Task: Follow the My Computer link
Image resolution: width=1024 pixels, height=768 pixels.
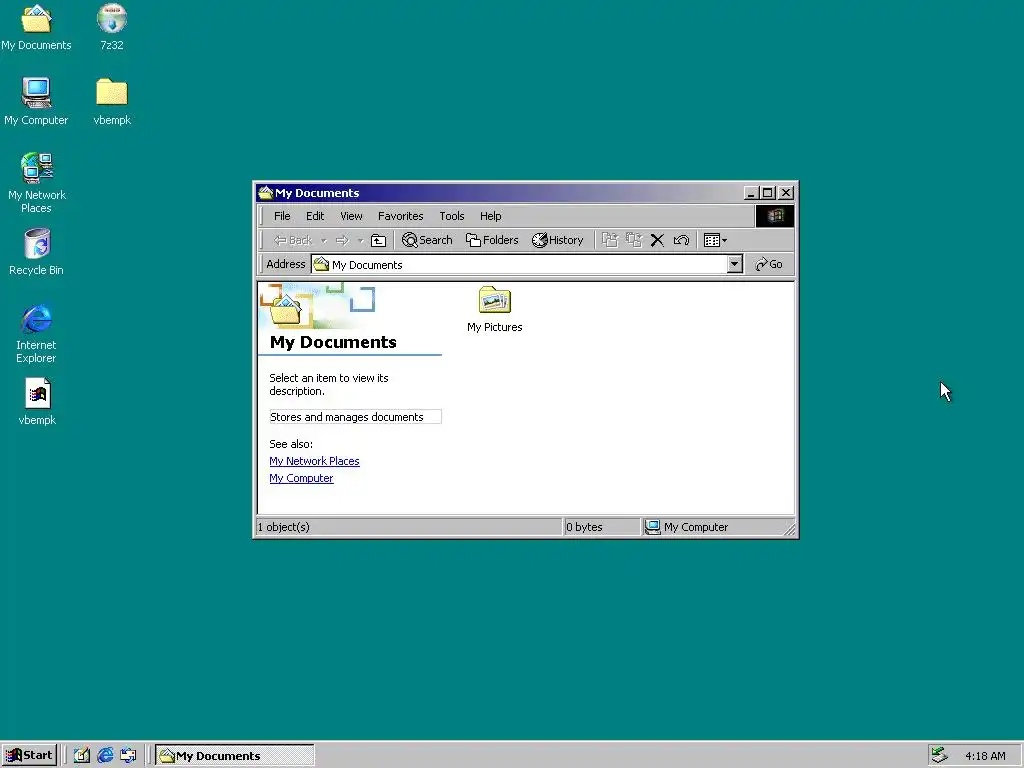Action: point(301,478)
